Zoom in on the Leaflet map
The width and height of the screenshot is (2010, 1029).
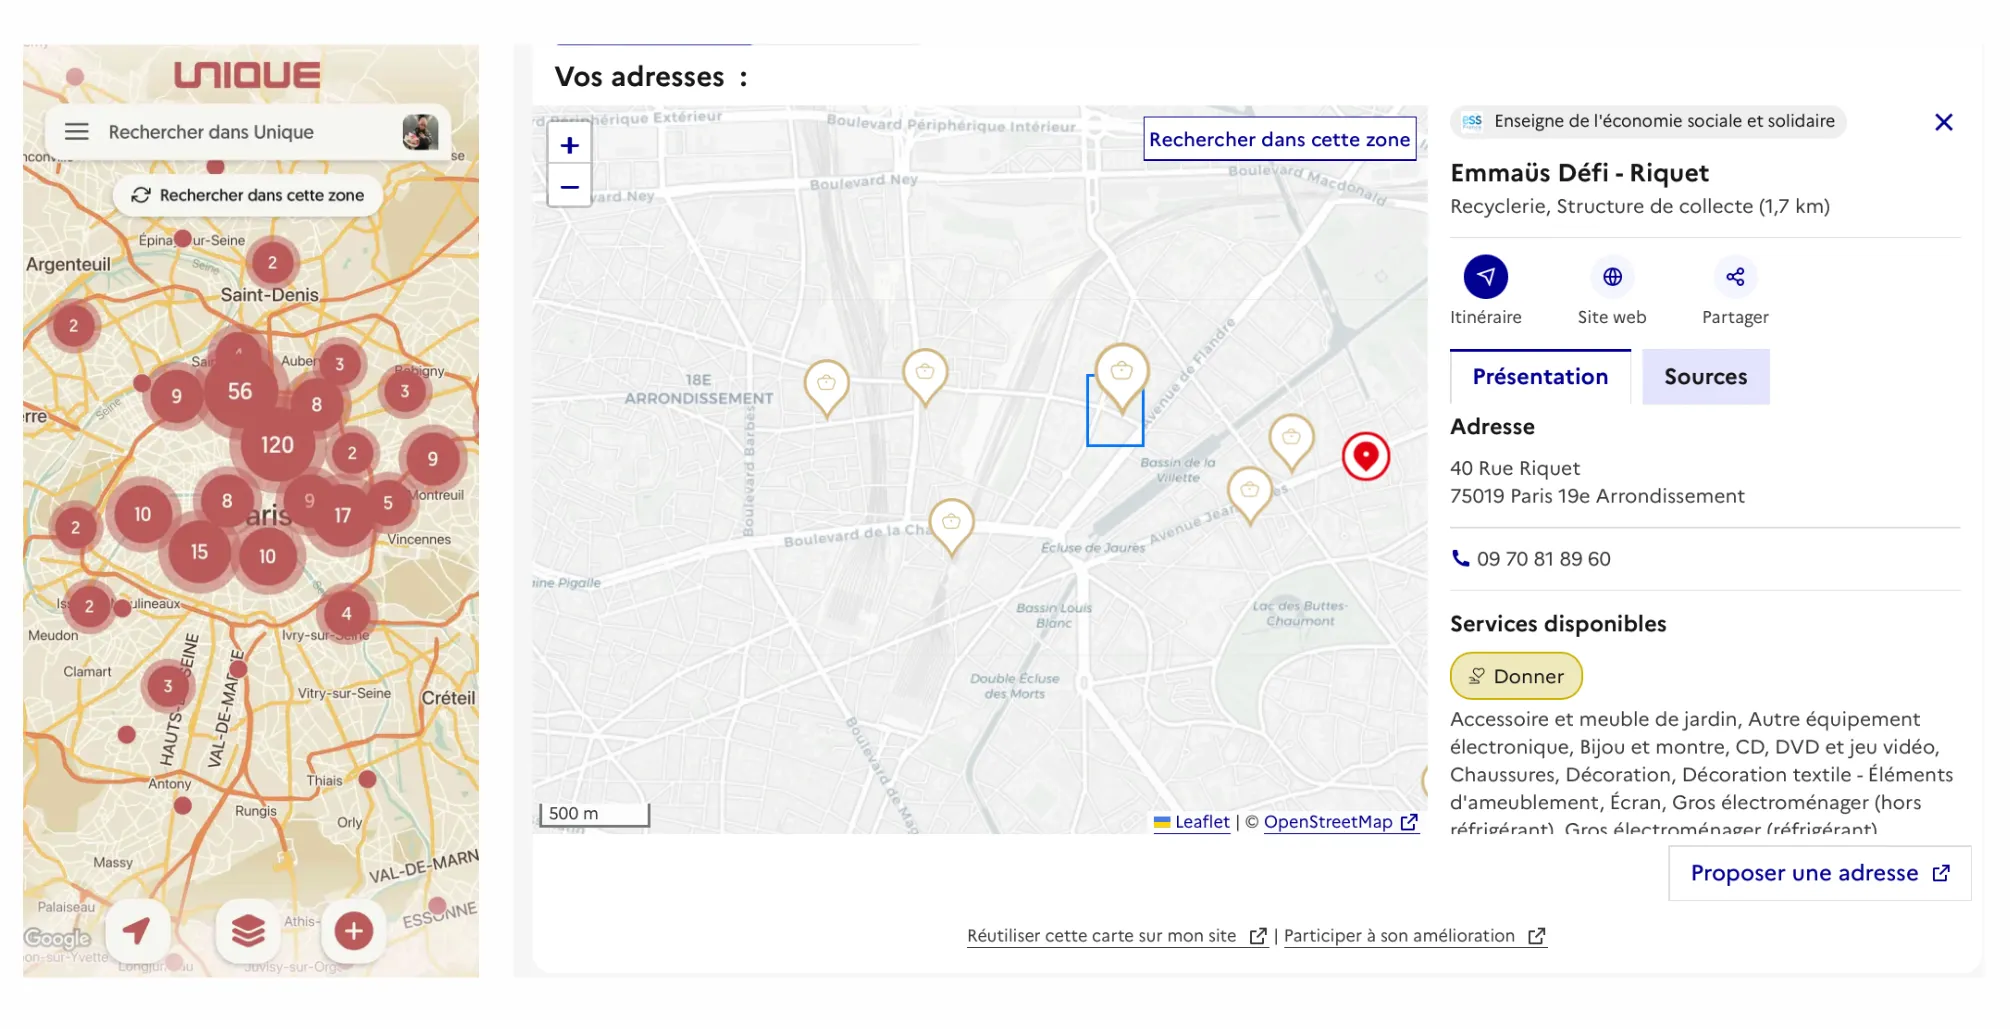570,146
